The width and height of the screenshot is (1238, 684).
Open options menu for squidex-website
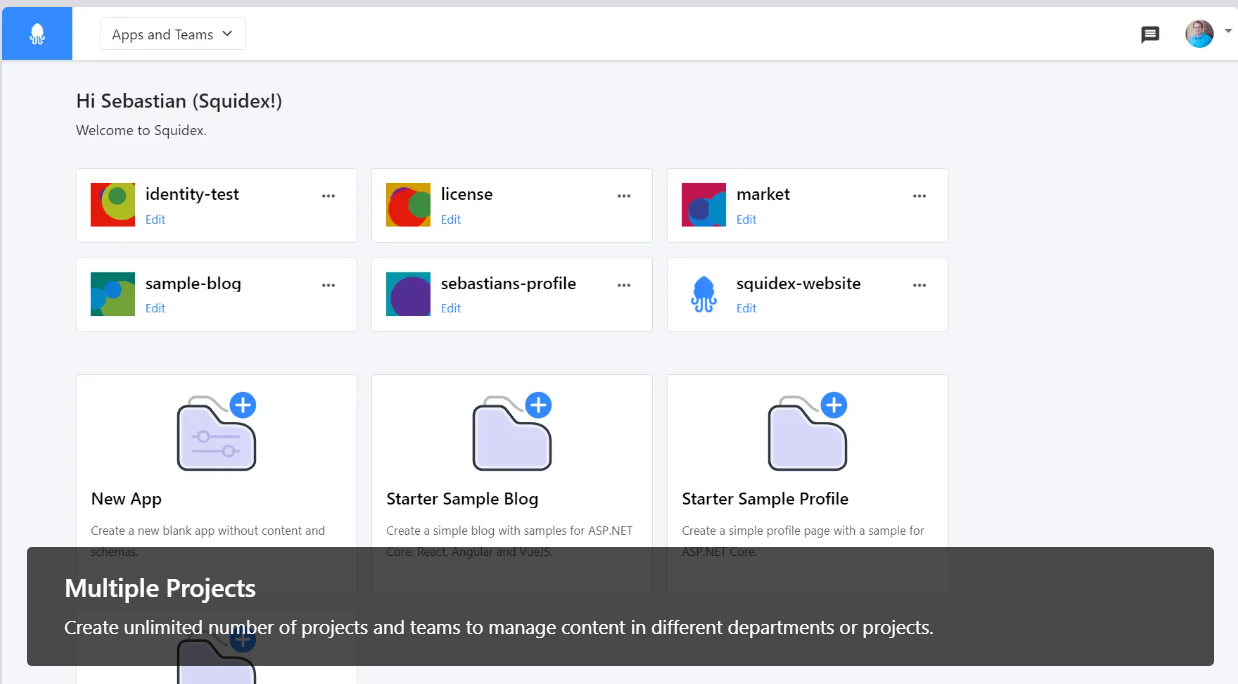pos(919,285)
